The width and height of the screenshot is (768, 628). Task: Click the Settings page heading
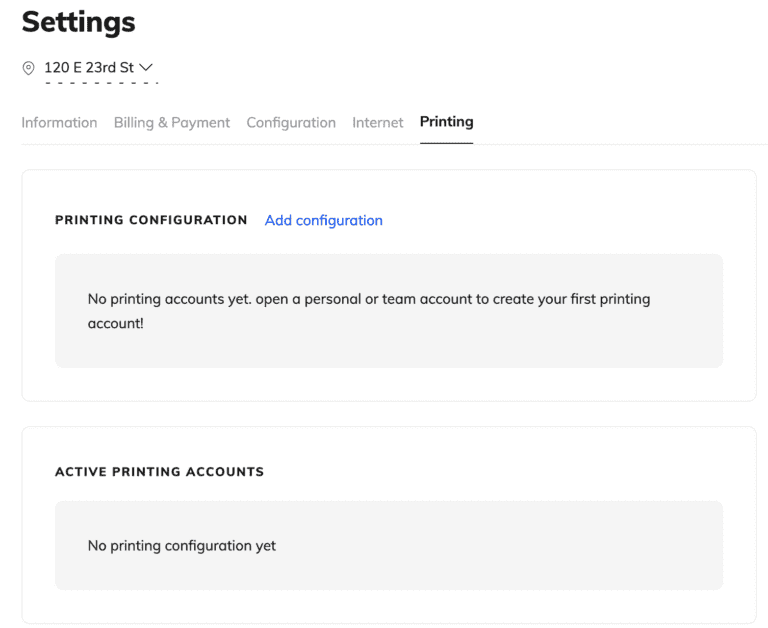[x=78, y=22]
